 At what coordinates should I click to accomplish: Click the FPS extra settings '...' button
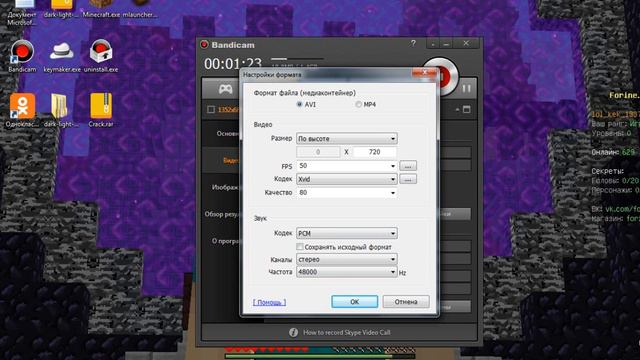tap(408, 166)
